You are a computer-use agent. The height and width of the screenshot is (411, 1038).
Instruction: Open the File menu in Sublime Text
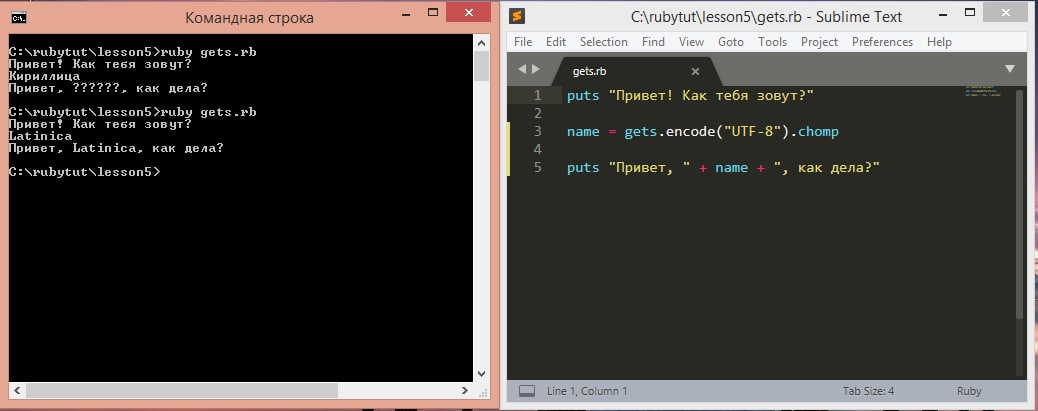pos(523,42)
